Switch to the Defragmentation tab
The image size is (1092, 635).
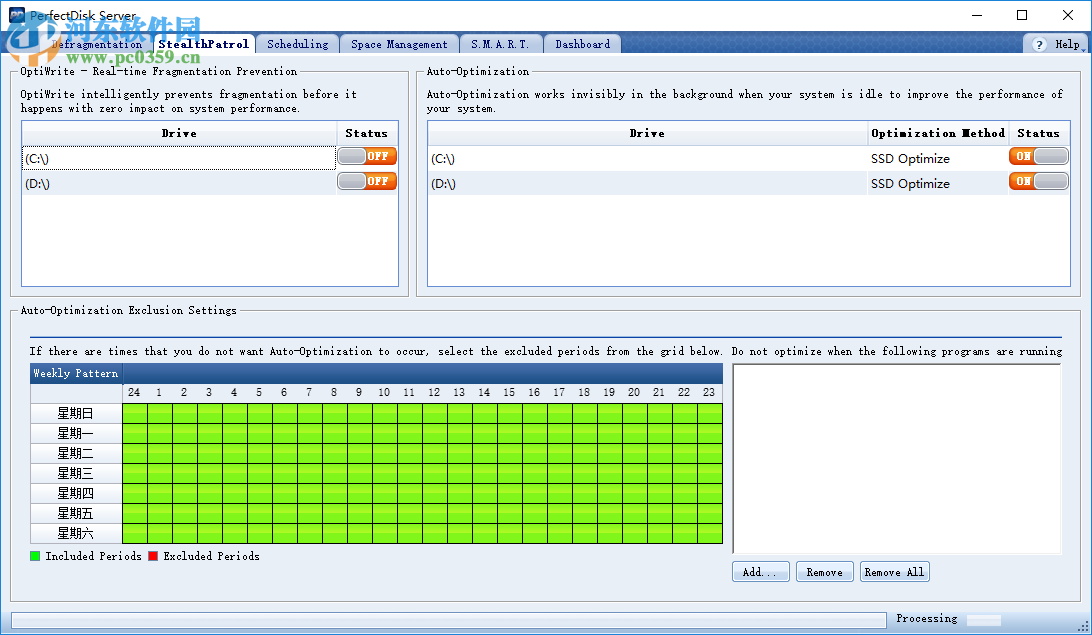tap(95, 43)
